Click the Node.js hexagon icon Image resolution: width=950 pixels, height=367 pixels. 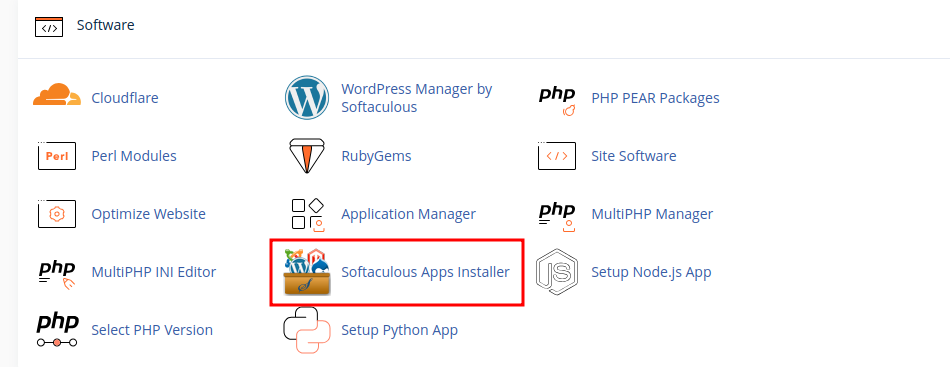pos(557,272)
